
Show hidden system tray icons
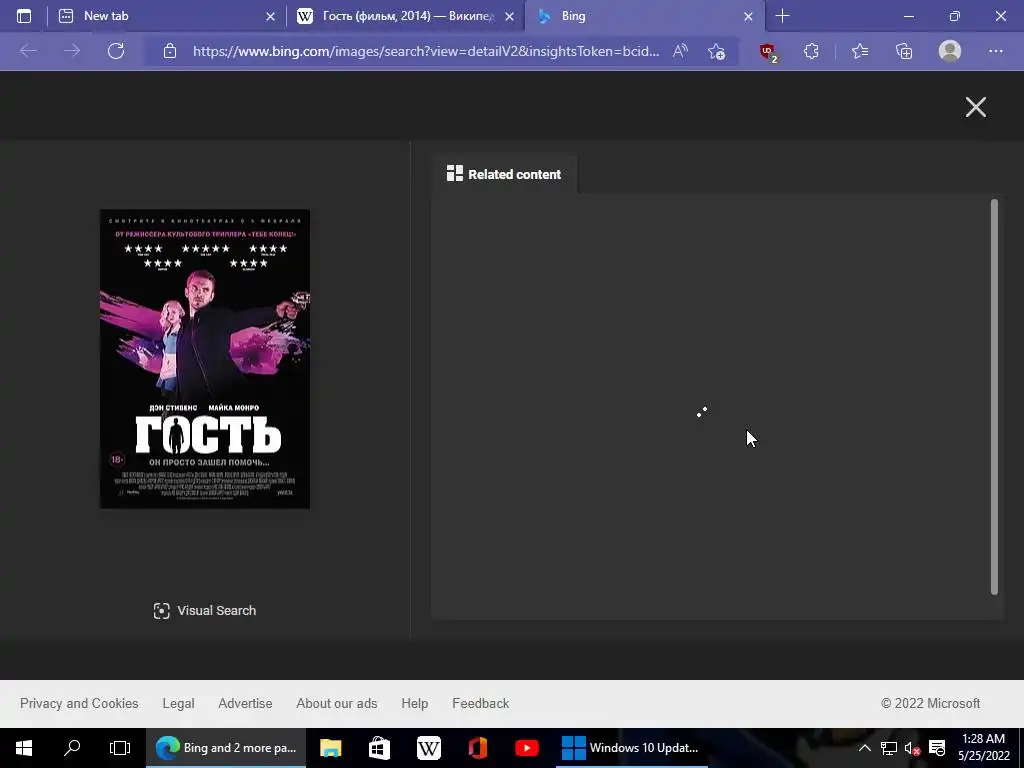864,748
